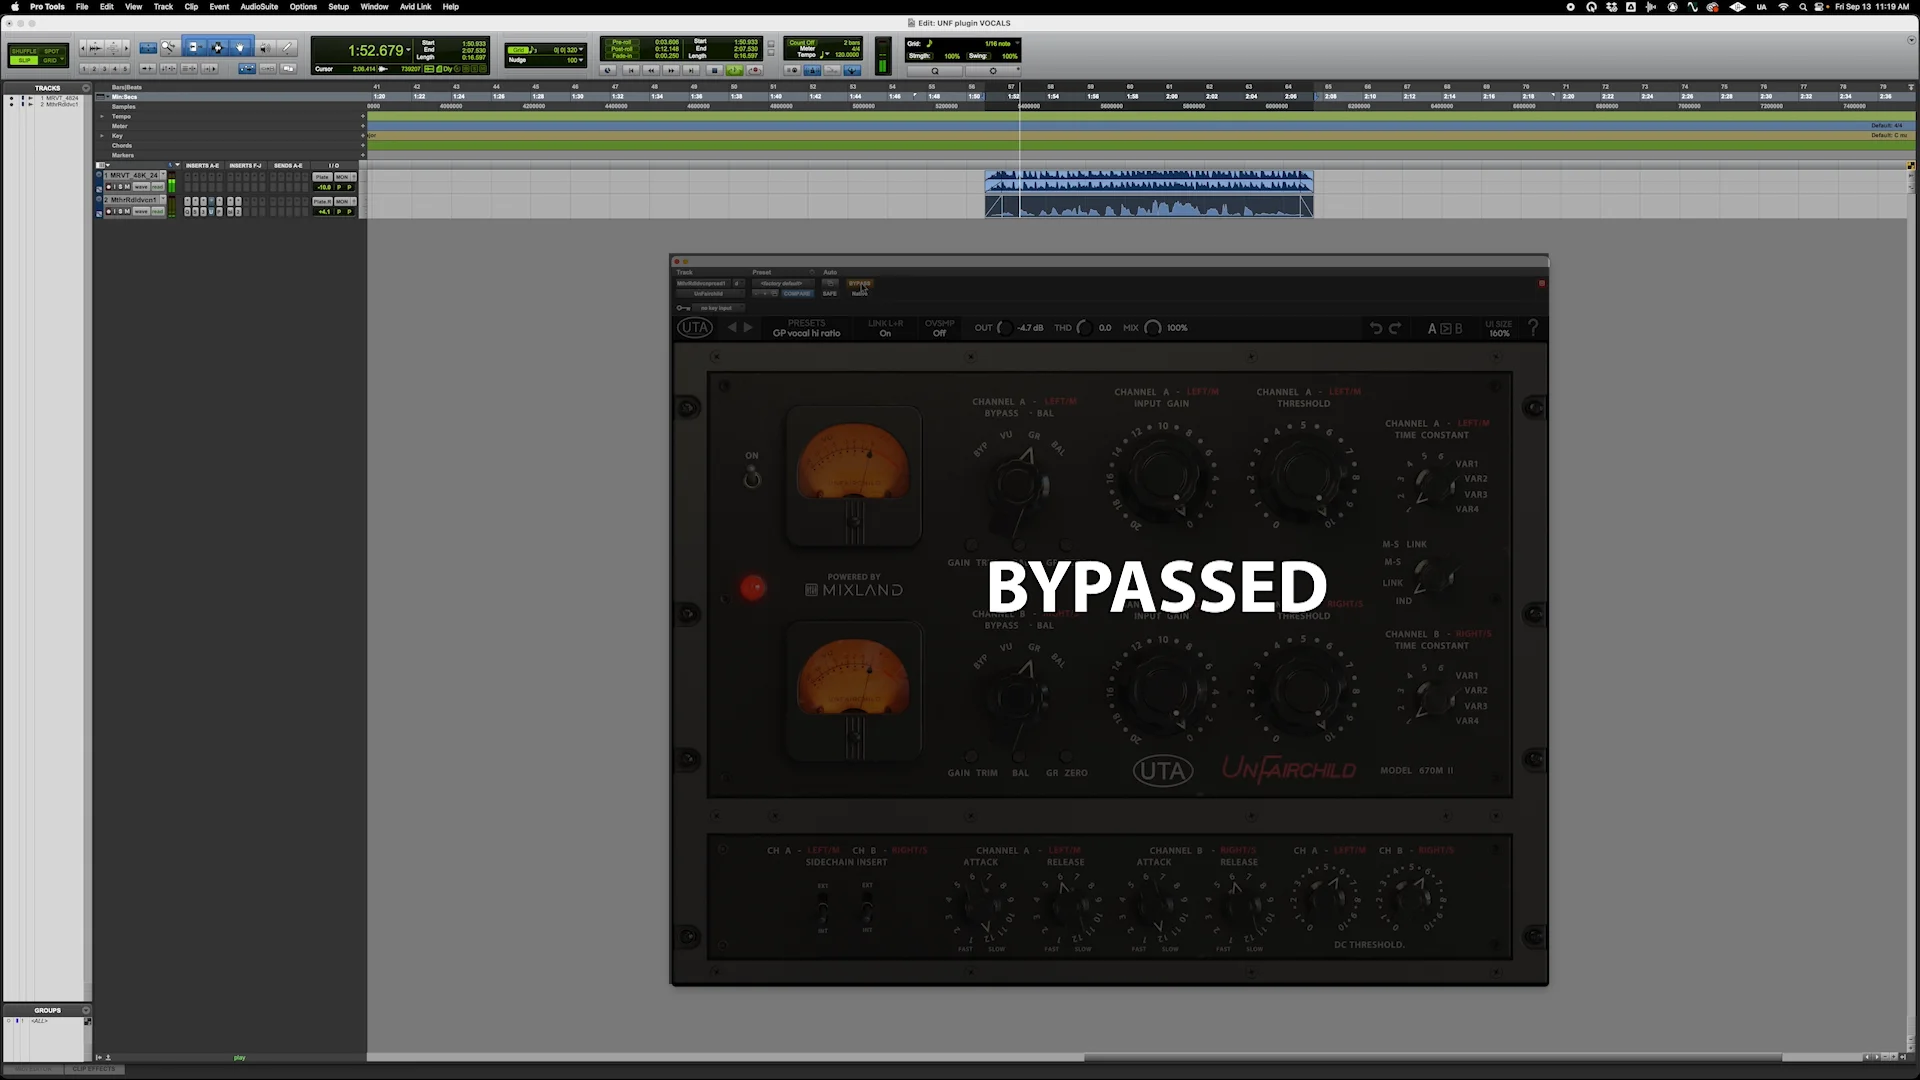Open the GROUPS list dropdown
The width and height of the screenshot is (1920, 1080).
tap(86, 1011)
